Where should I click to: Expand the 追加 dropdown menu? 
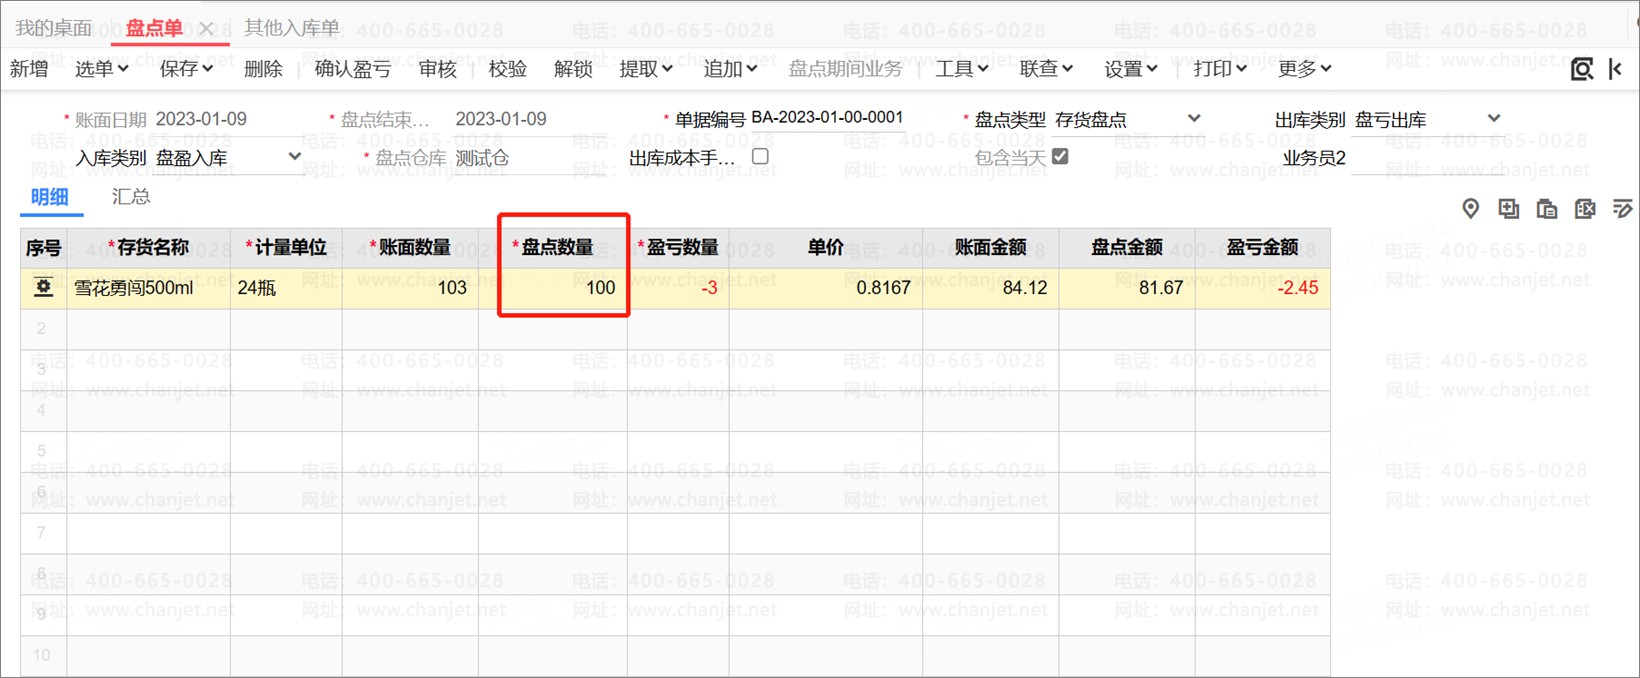pyautogui.click(x=730, y=69)
